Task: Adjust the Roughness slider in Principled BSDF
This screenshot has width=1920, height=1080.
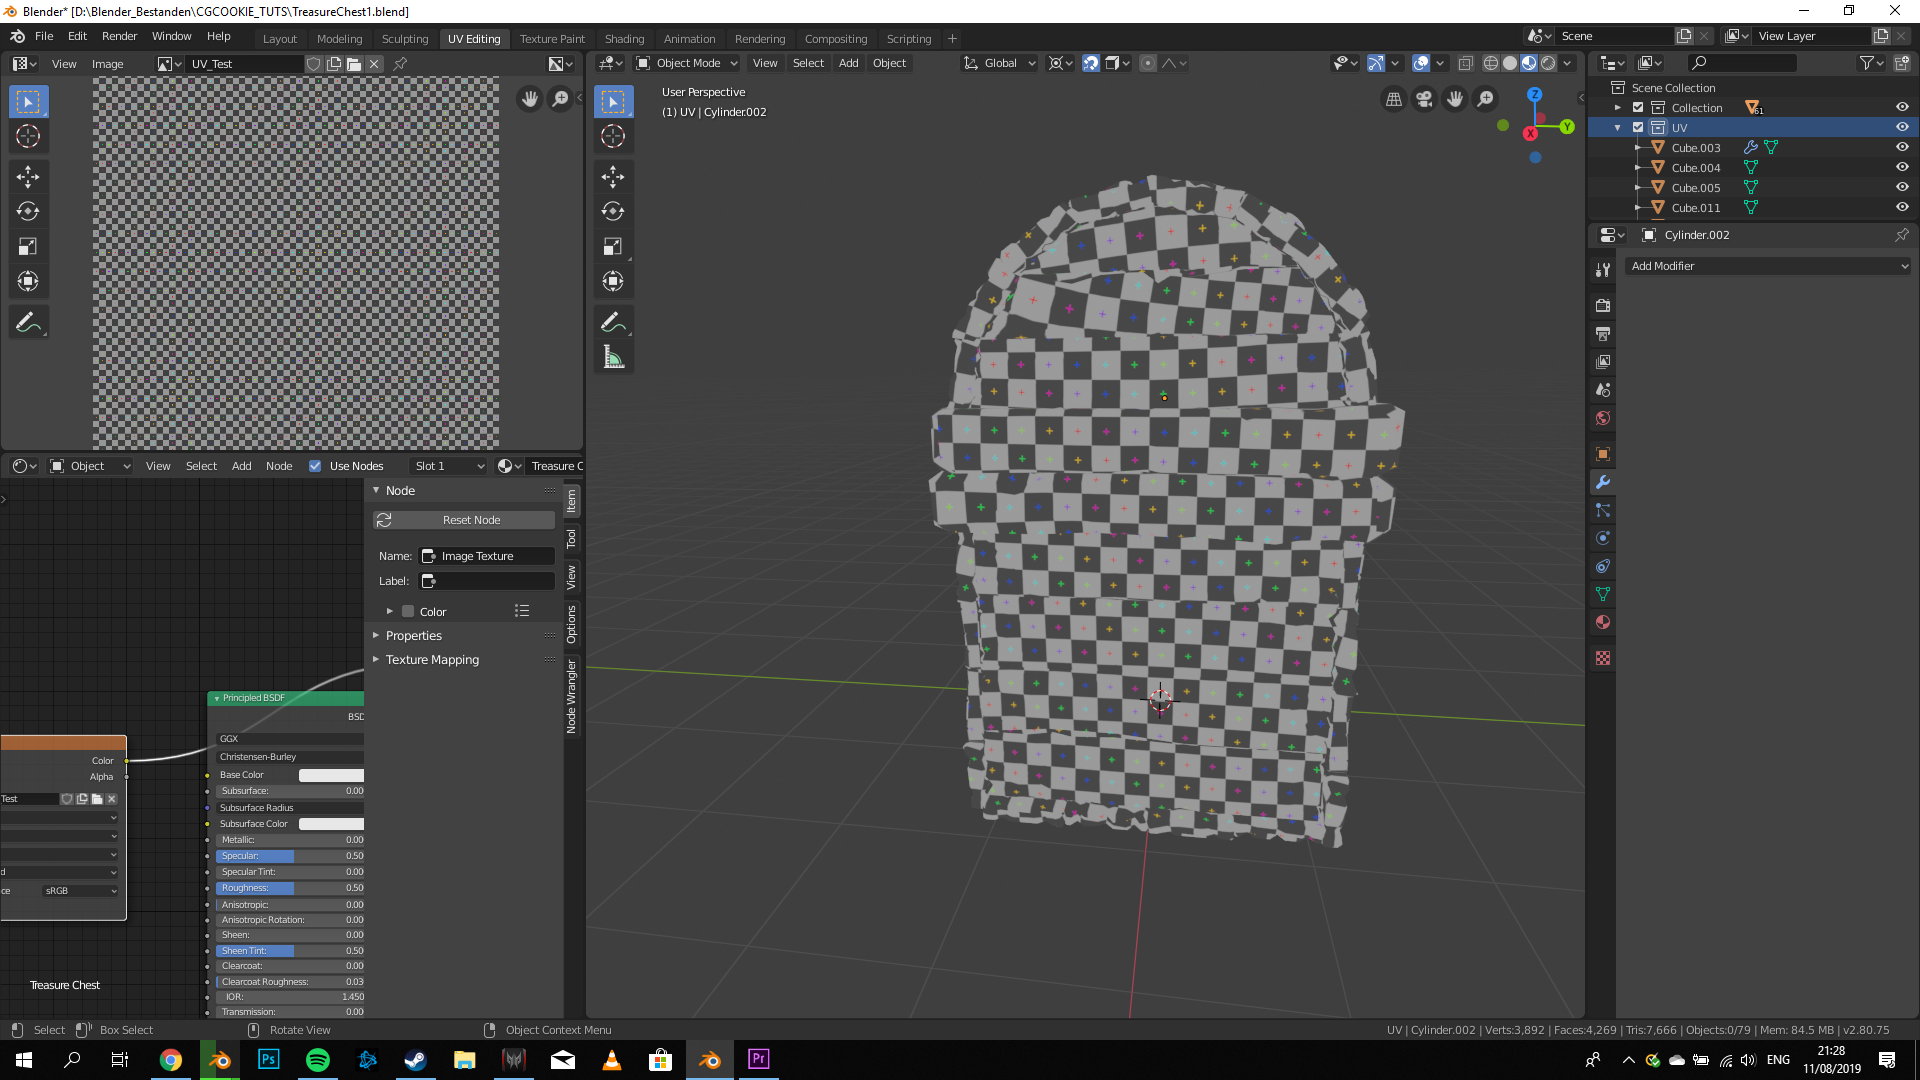Action: [290, 888]
